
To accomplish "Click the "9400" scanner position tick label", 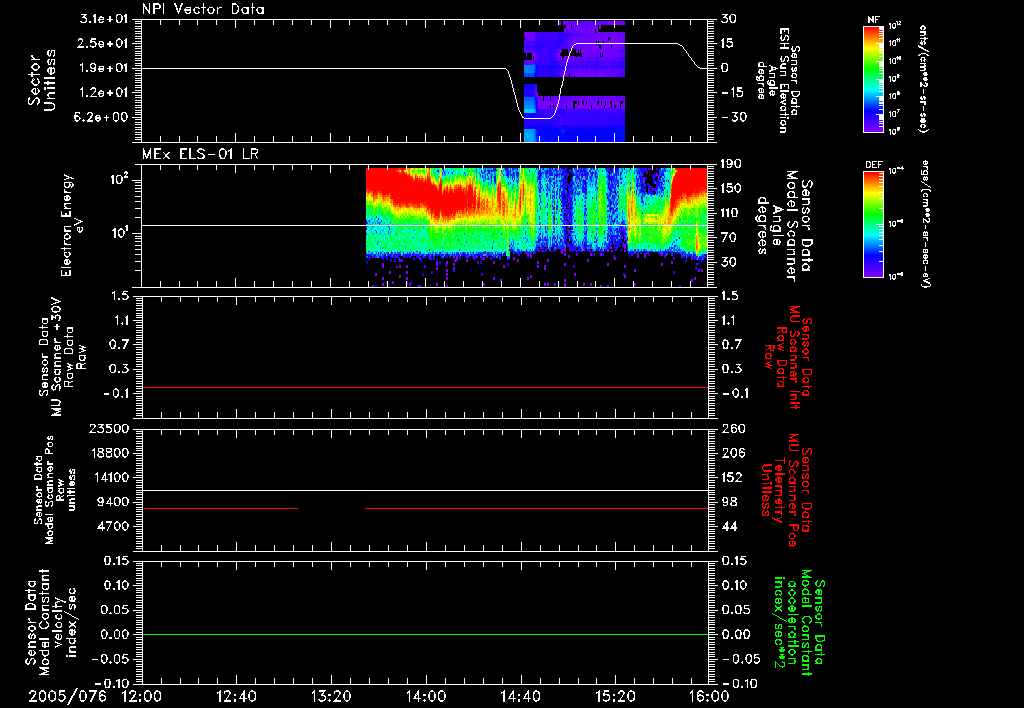I will pos(114,502).
